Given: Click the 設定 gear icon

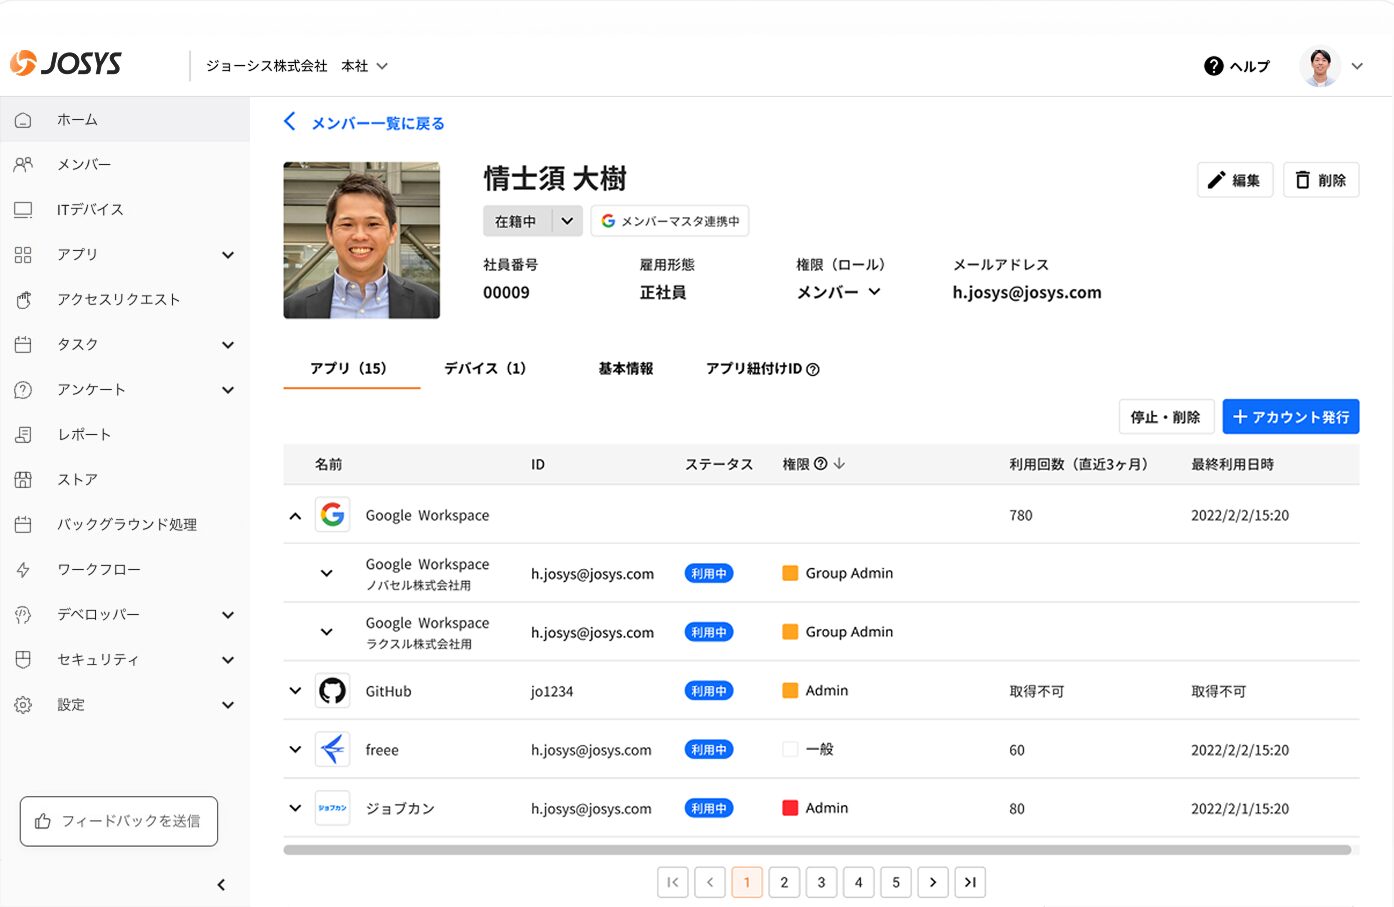Looking at the screenshot, I should 23,705.
